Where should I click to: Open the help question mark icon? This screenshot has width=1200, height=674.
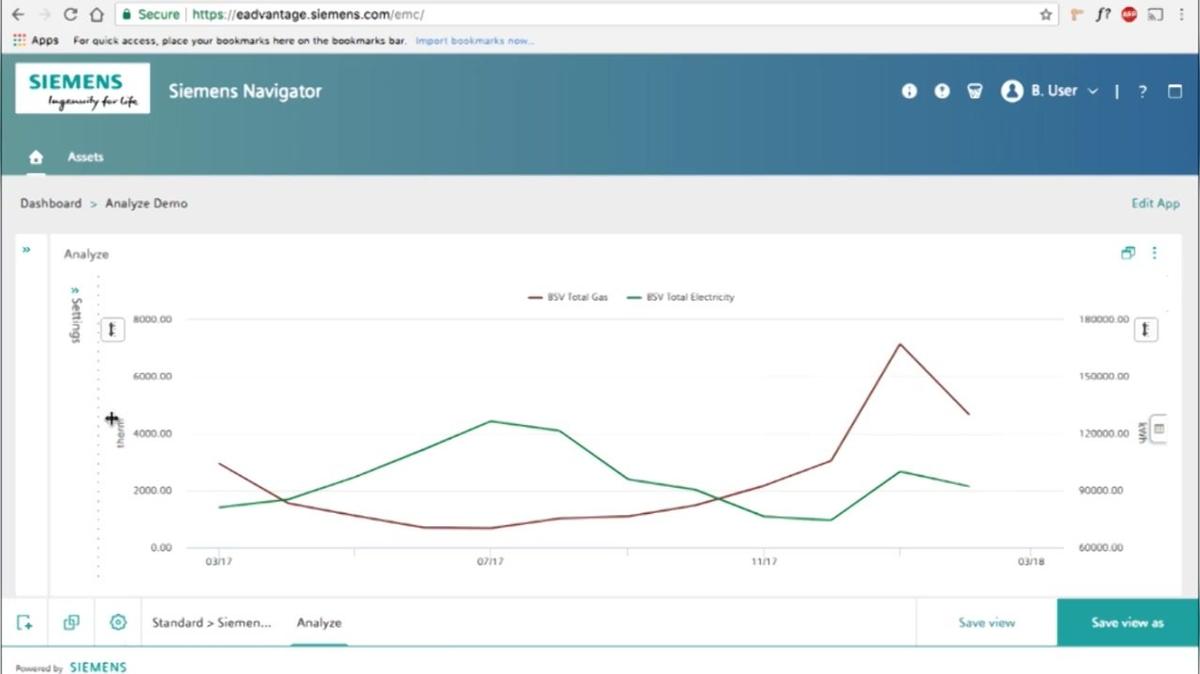point(1143,91)
